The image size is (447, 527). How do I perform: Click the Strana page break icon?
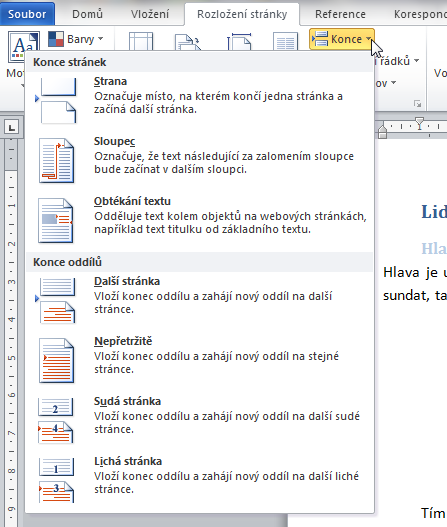pos(56,100)
